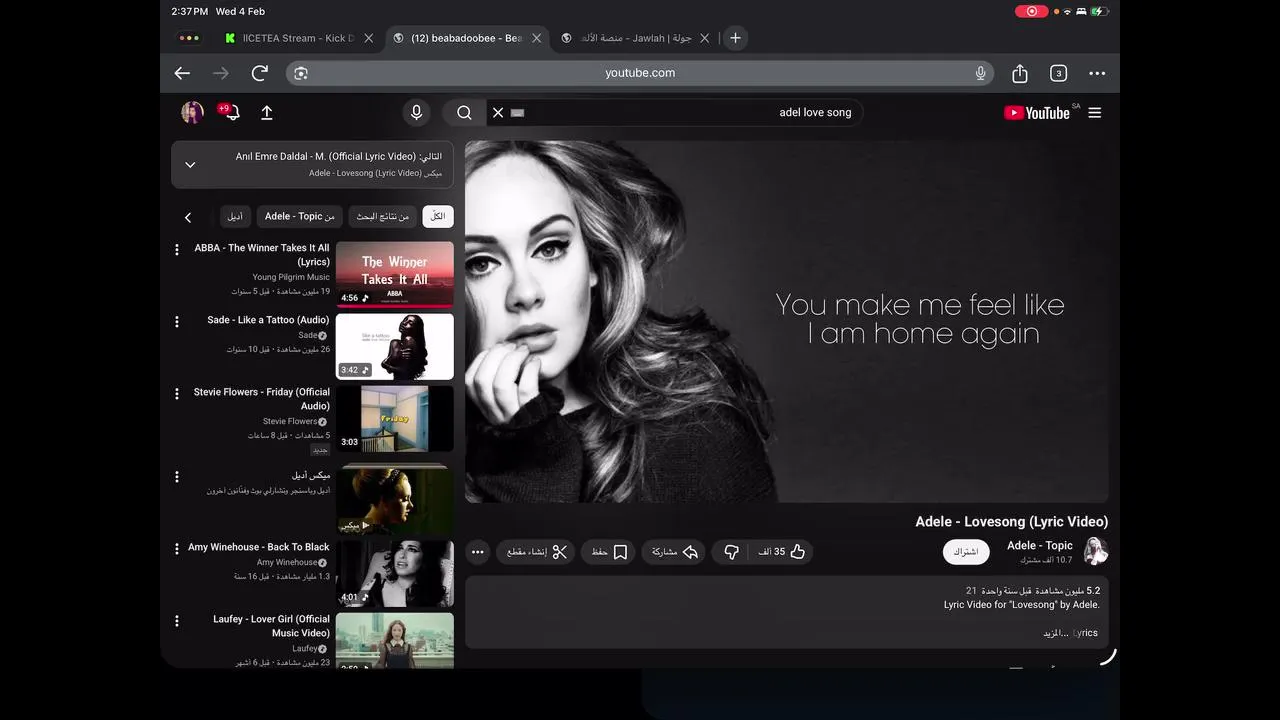Click the youtube.com address bar
Viewport: 1280px width, 720px height.
click(640, 73)
